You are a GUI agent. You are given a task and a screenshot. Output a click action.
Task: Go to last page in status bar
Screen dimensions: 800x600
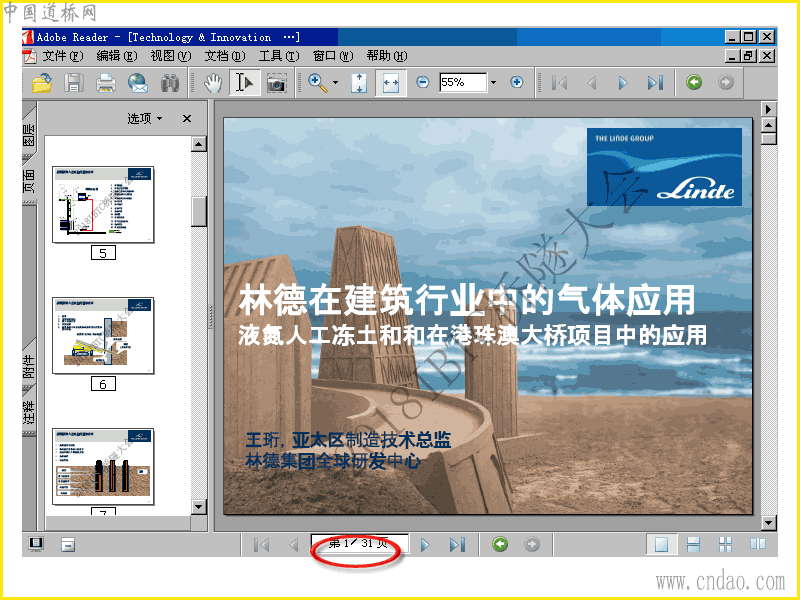(x=457, y=545)
